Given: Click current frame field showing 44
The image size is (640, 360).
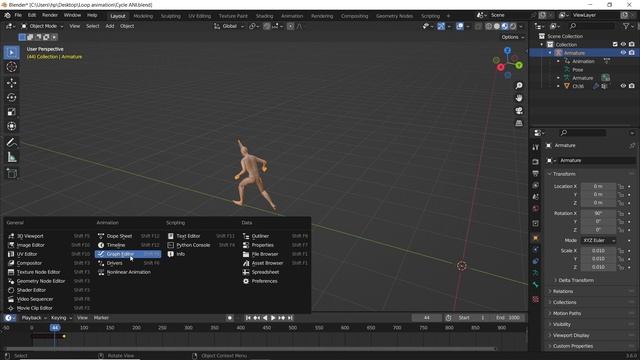Looking at the screenshot, I should 427,318.
